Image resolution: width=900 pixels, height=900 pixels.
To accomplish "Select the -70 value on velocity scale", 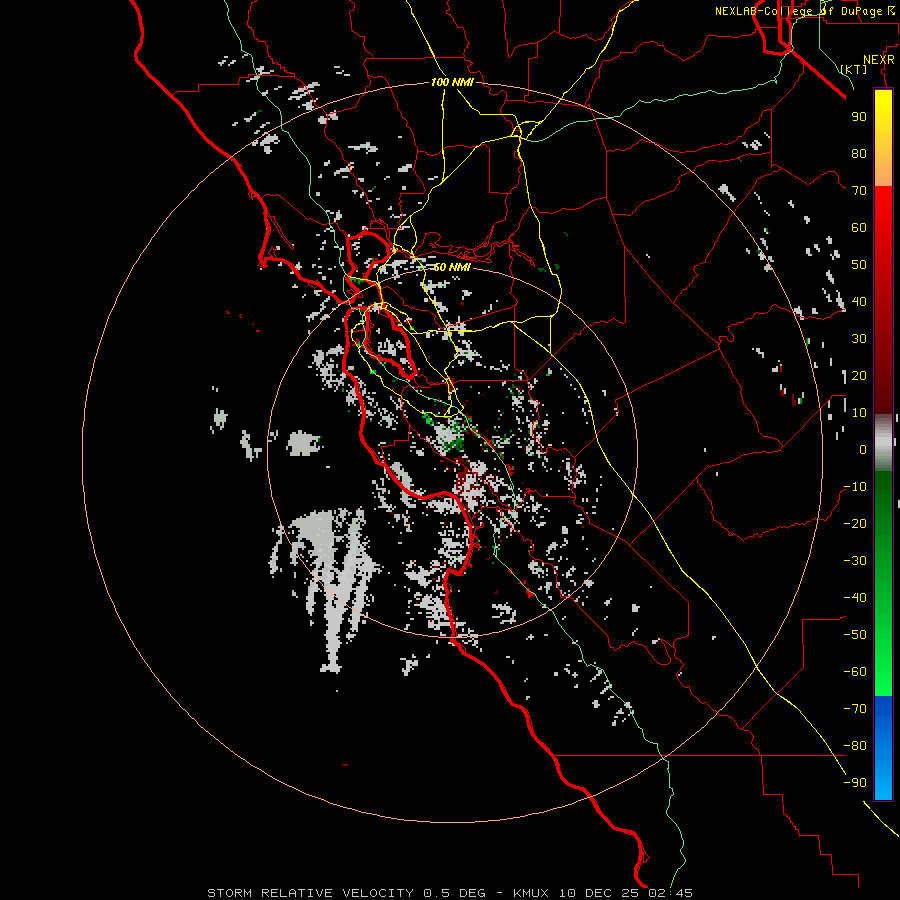I will point(855,708).
